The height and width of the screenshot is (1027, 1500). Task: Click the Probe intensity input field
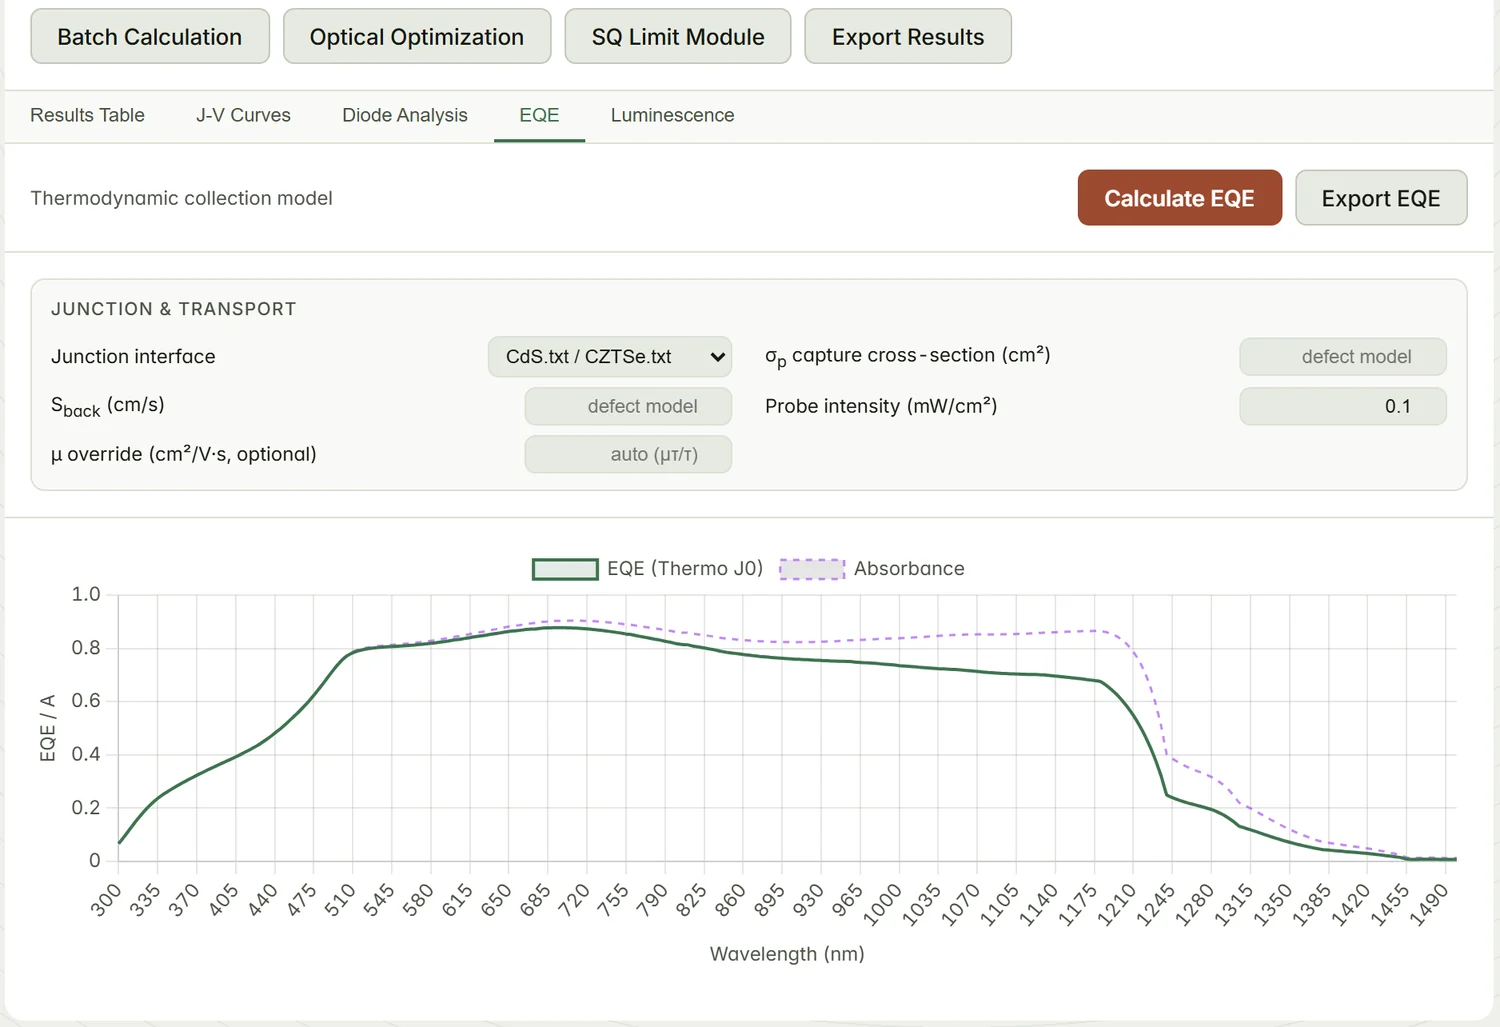coord(1343,406)
